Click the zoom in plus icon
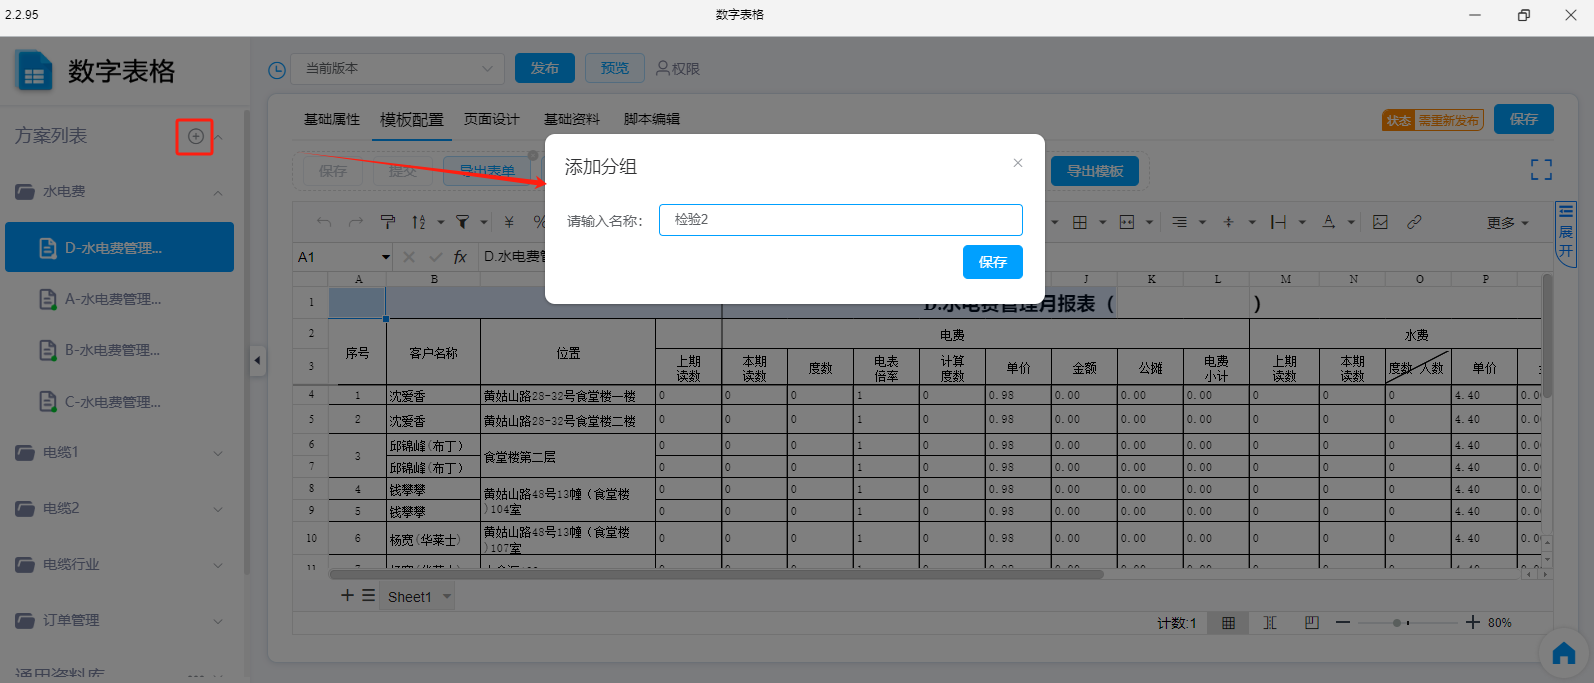The height and width of the screenshot is (683, 1594). [x=1472, y=622]
